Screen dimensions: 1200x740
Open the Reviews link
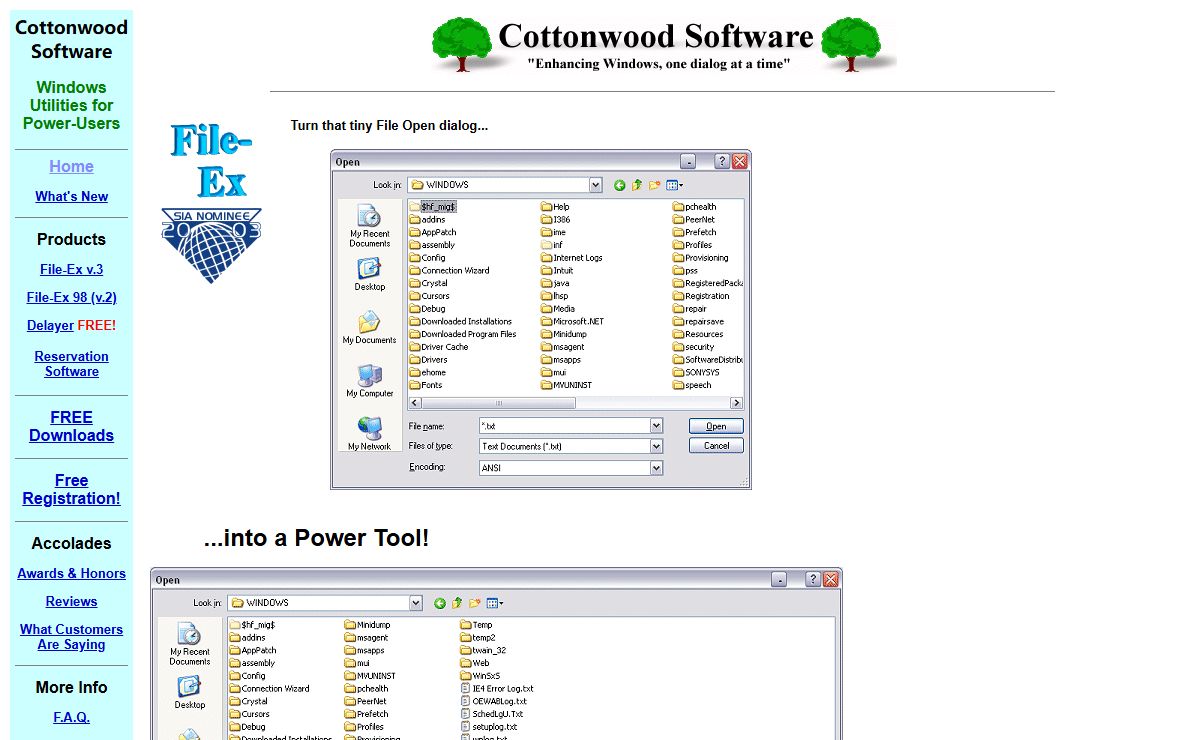[x=71, y=601]
